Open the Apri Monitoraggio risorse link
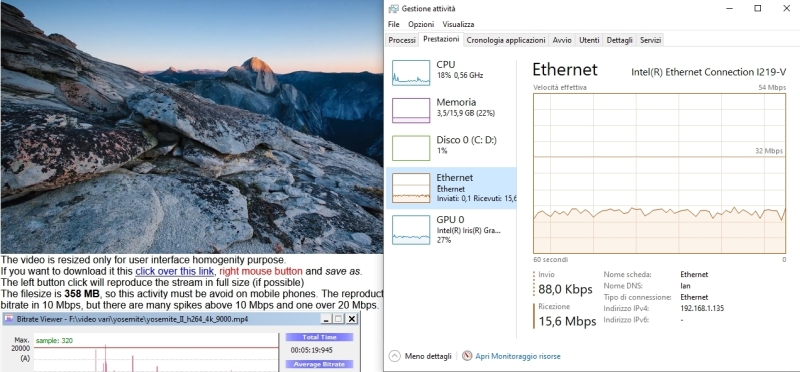800x372 pixels. [518, 356]
